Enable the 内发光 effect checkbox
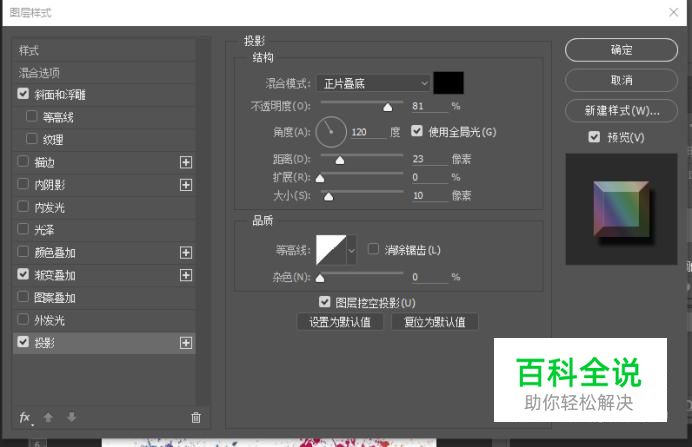The width and height of the screenshot is (692, 447). coord(23,206)
